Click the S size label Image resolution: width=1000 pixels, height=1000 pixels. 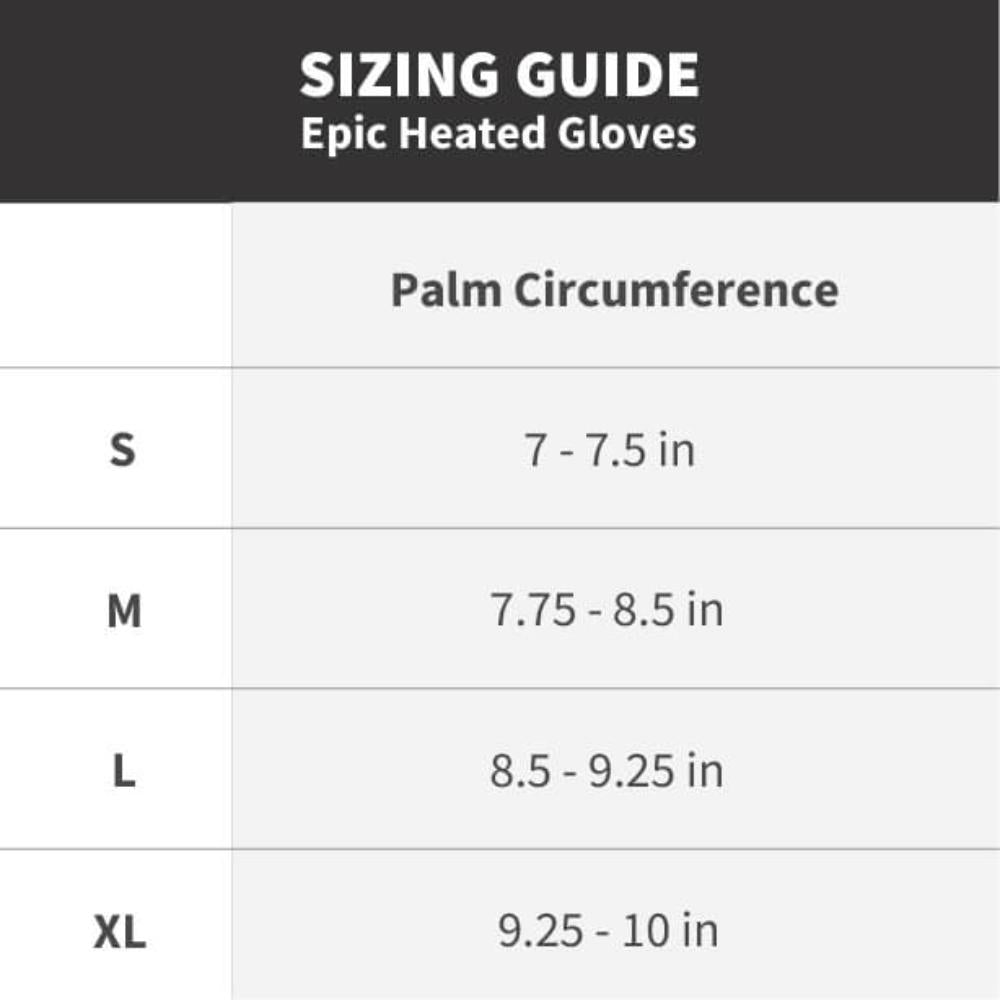(x=122, y=450)
